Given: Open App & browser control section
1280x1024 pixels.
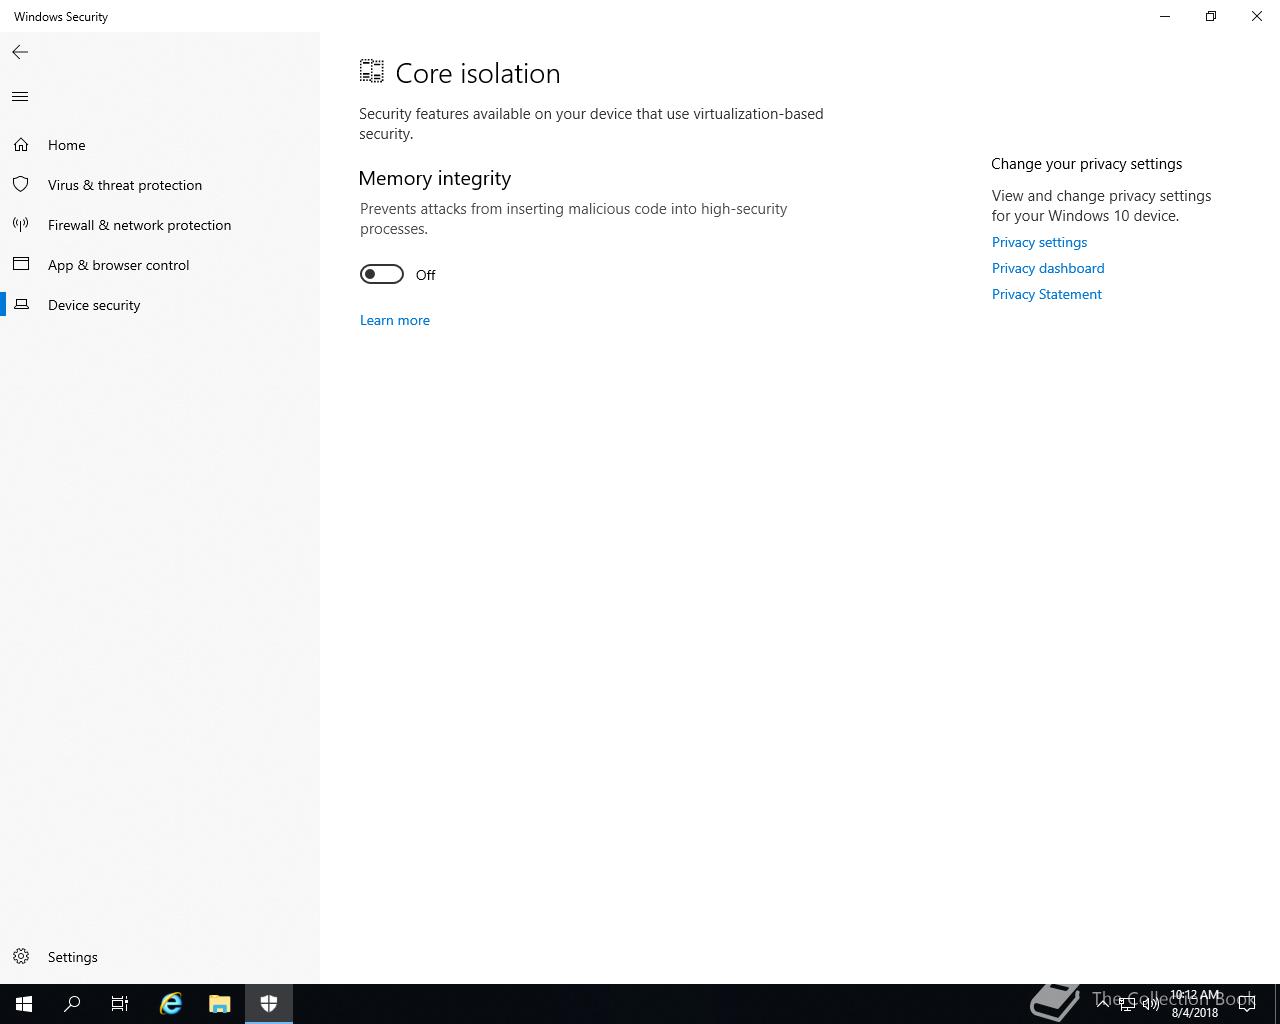Looking at the screenshot, I should click(x=160, y=265).
